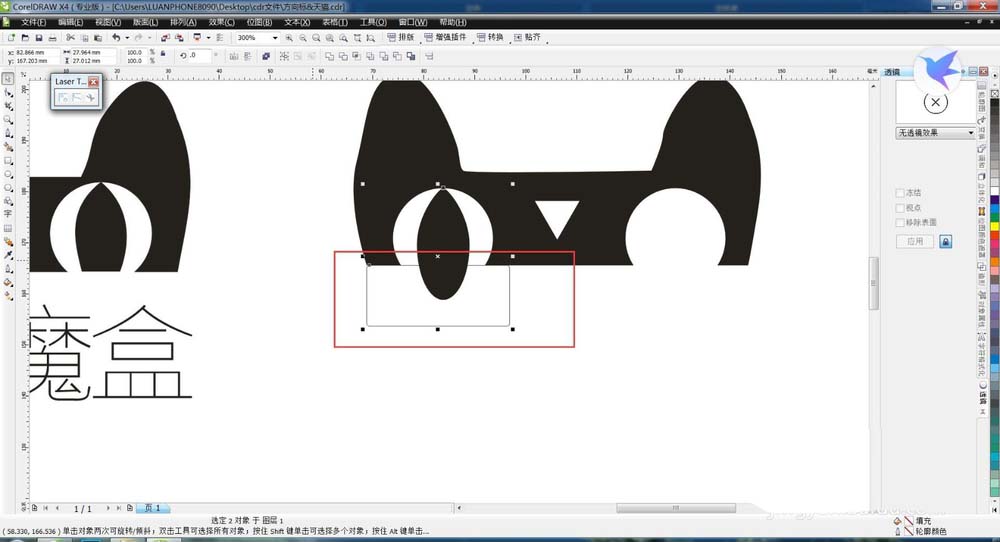This screenshot has width=1000, height=542.
Task: Open the 无透镜效果 lens type dropdown
Action: tap(936, 133)
